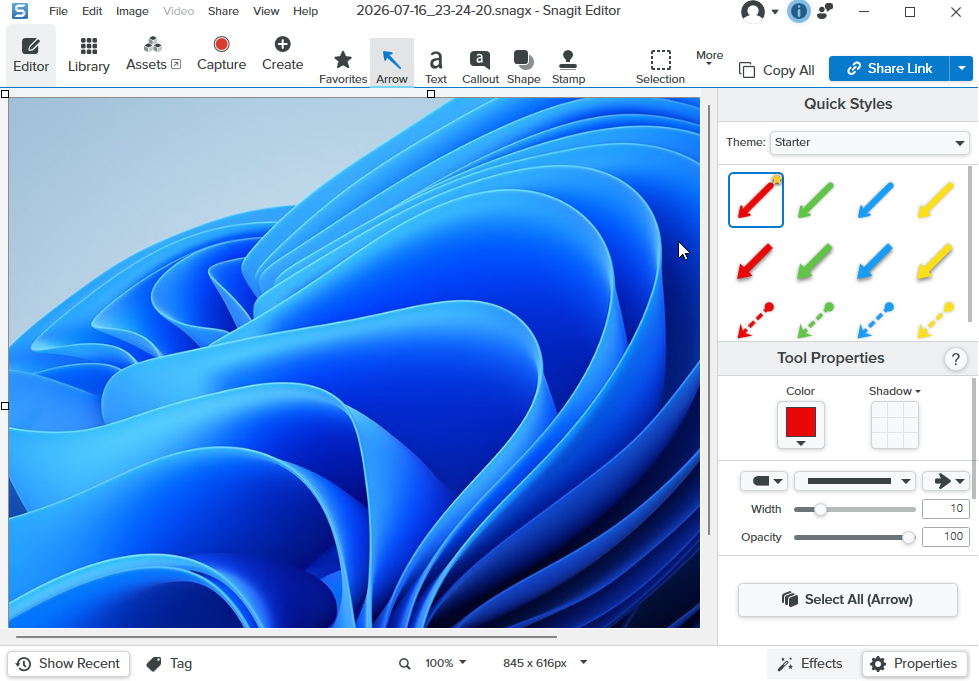This screenshot has height=681, width=979.
Task: Pick the Text tool
Action: tap(436, 67)
